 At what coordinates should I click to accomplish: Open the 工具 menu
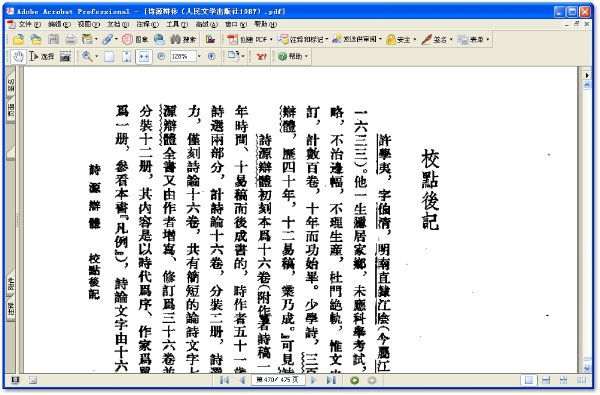click(x=177, y=24)
